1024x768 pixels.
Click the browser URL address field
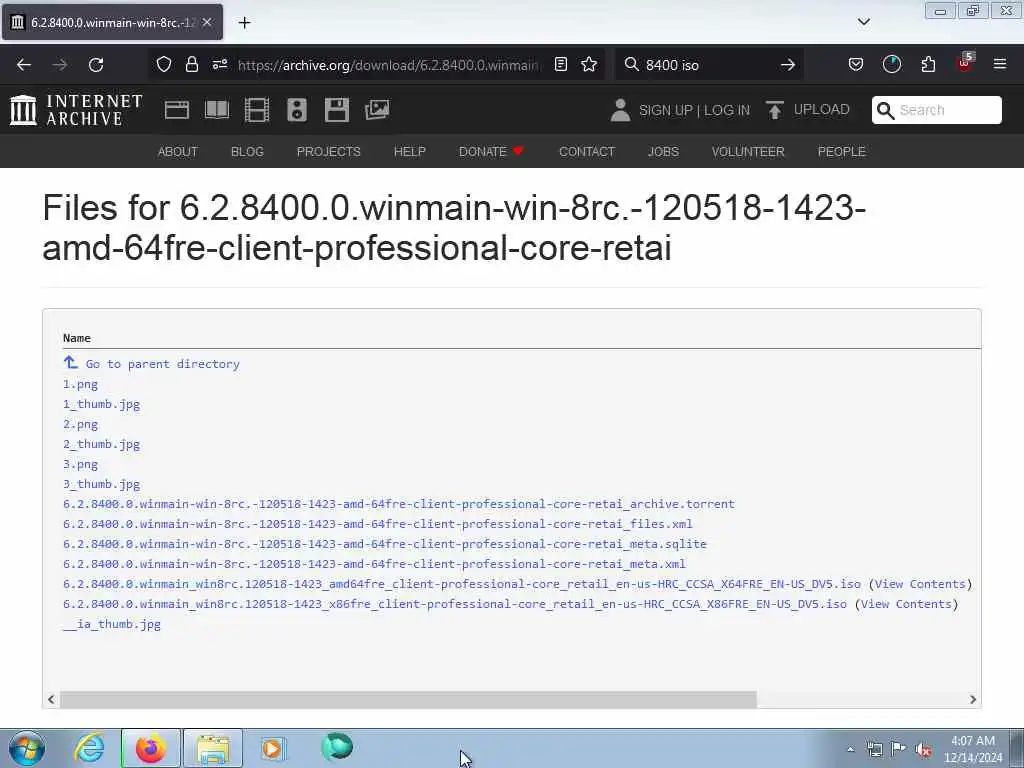pos(389,65)
